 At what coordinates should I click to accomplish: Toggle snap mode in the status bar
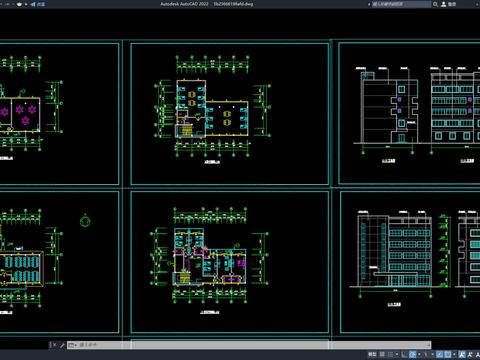click(x=390, y=354)
